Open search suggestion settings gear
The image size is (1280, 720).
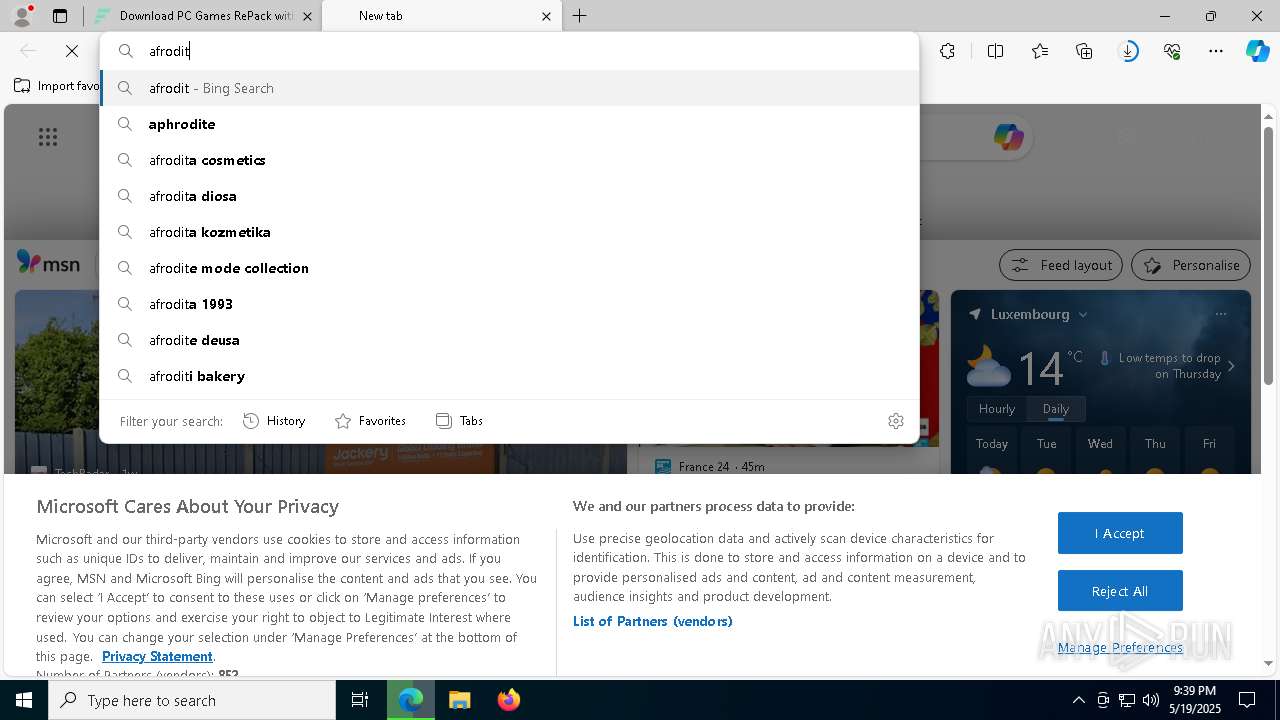coord(896,421)
